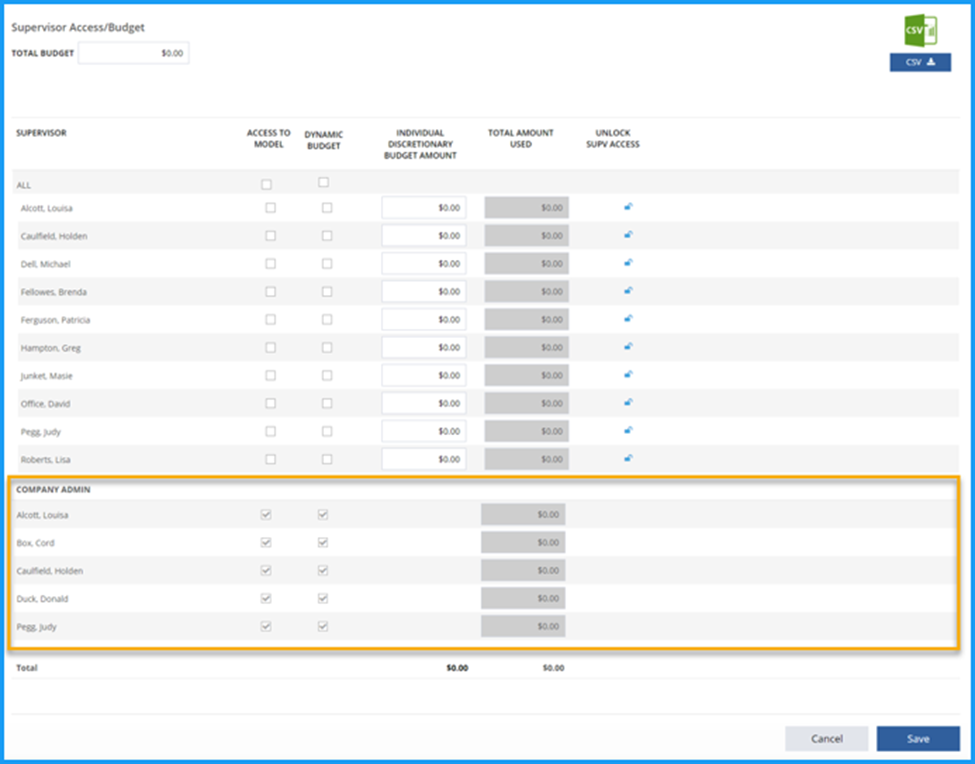The image size is (975, 764).
Task: Check Access to Model for Ferguson, Patricia
Action: coord(270,320)
